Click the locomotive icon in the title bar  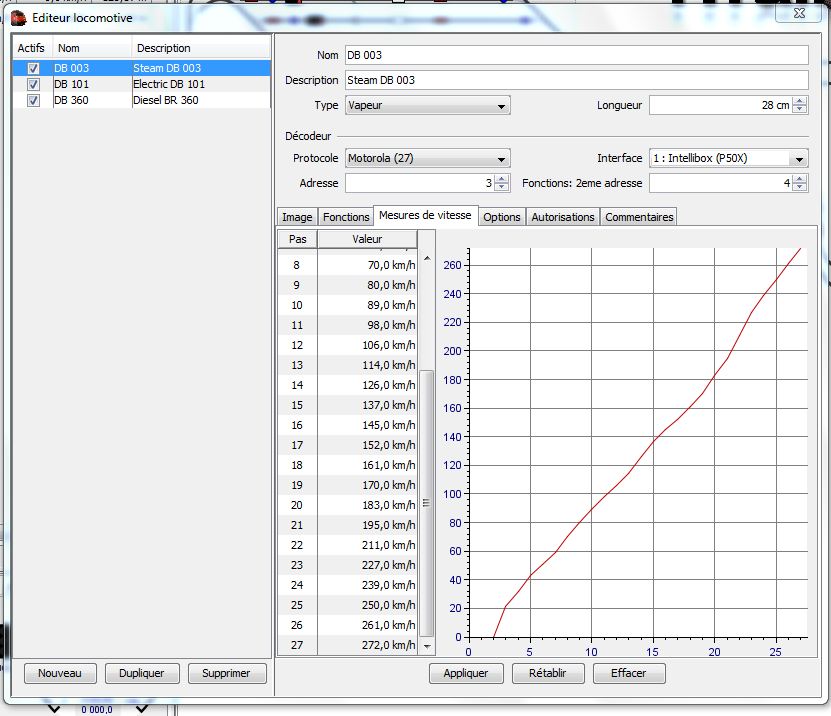[x=18, y=17]
